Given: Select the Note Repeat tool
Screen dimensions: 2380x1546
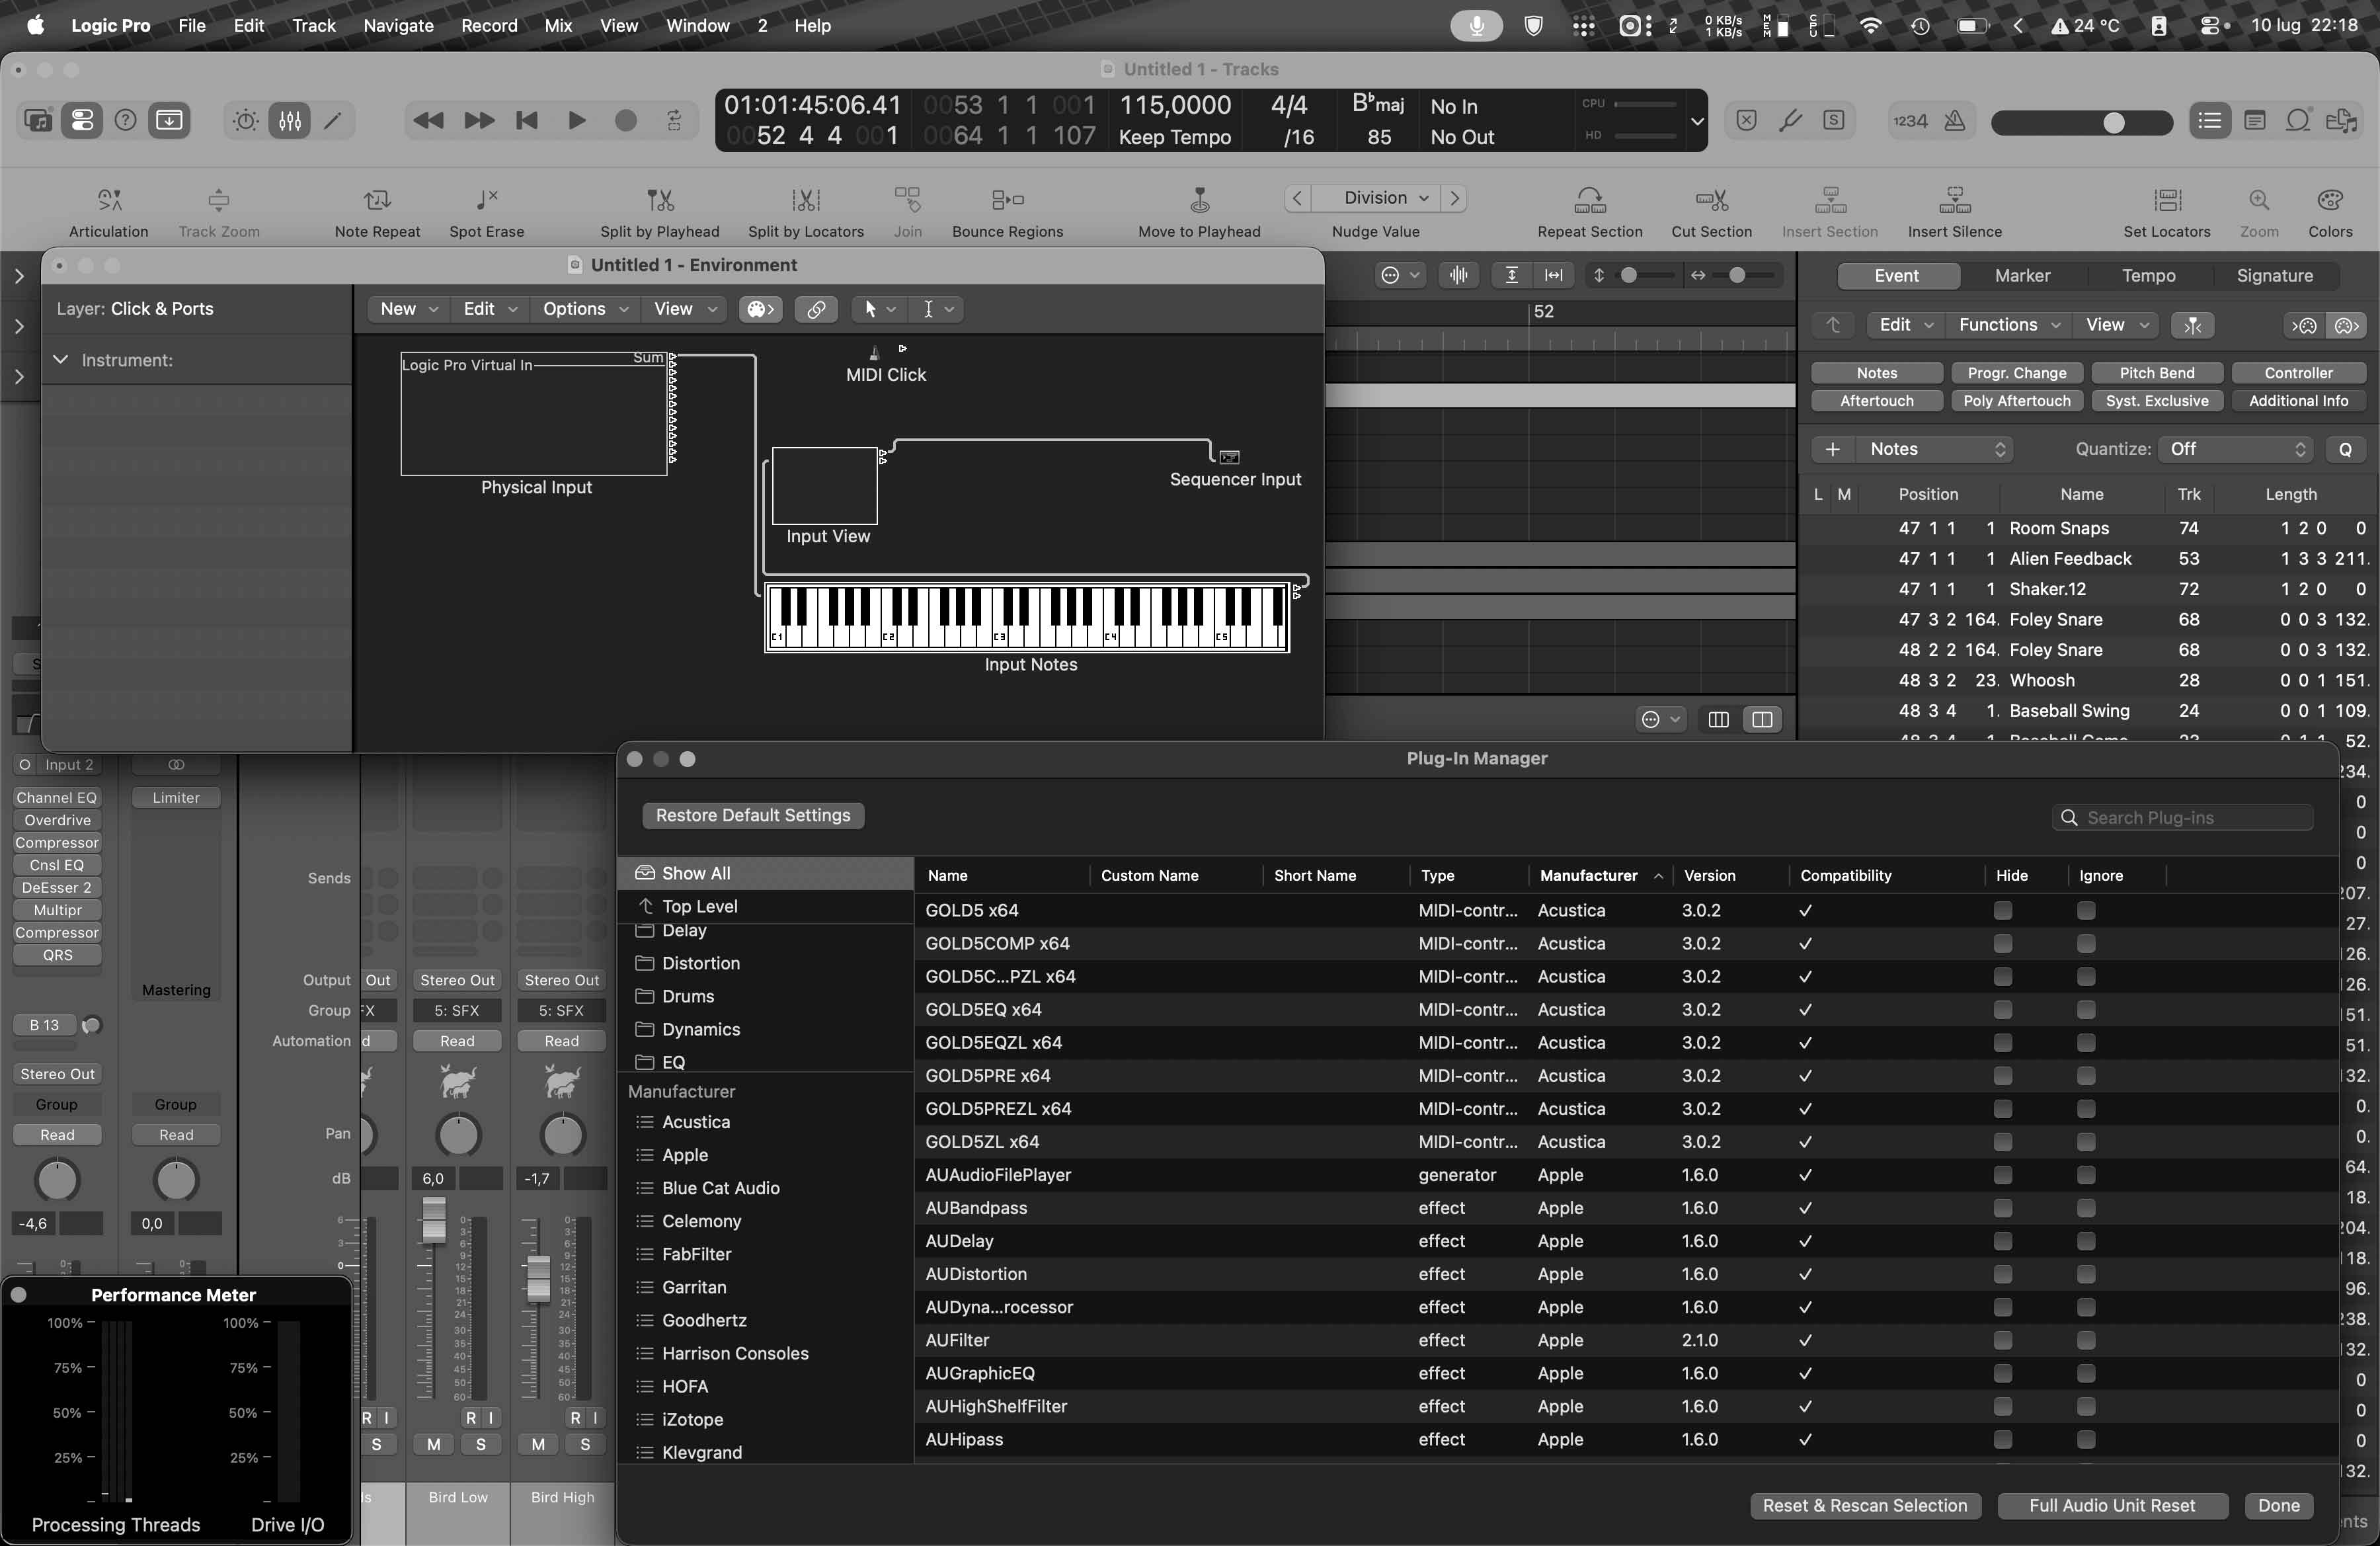Looking at the screenshot, I should 377,200.
